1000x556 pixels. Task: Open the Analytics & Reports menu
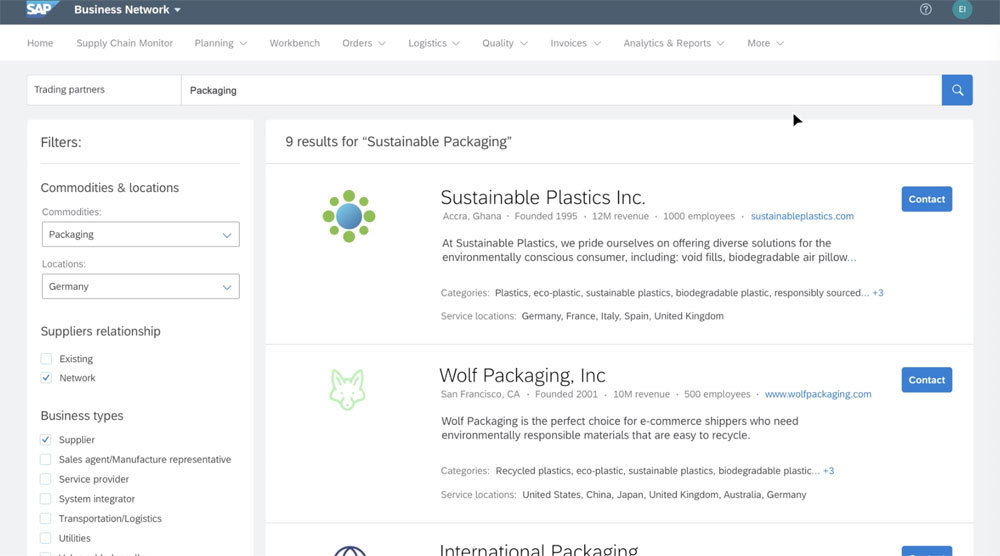click(x=673, y=43)
